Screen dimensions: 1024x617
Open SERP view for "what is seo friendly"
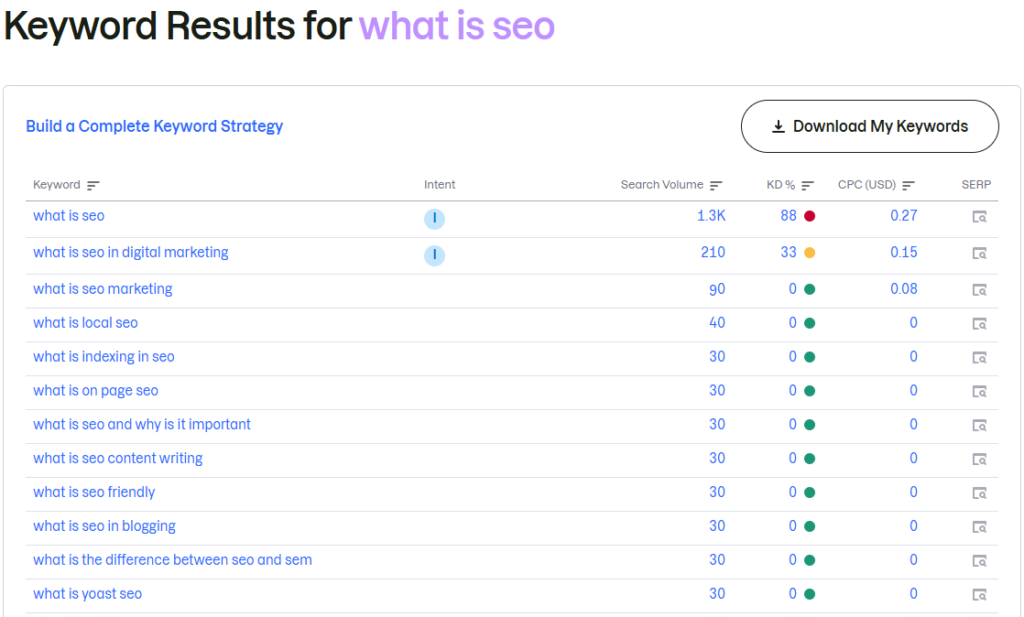click(x=978, y=492)
